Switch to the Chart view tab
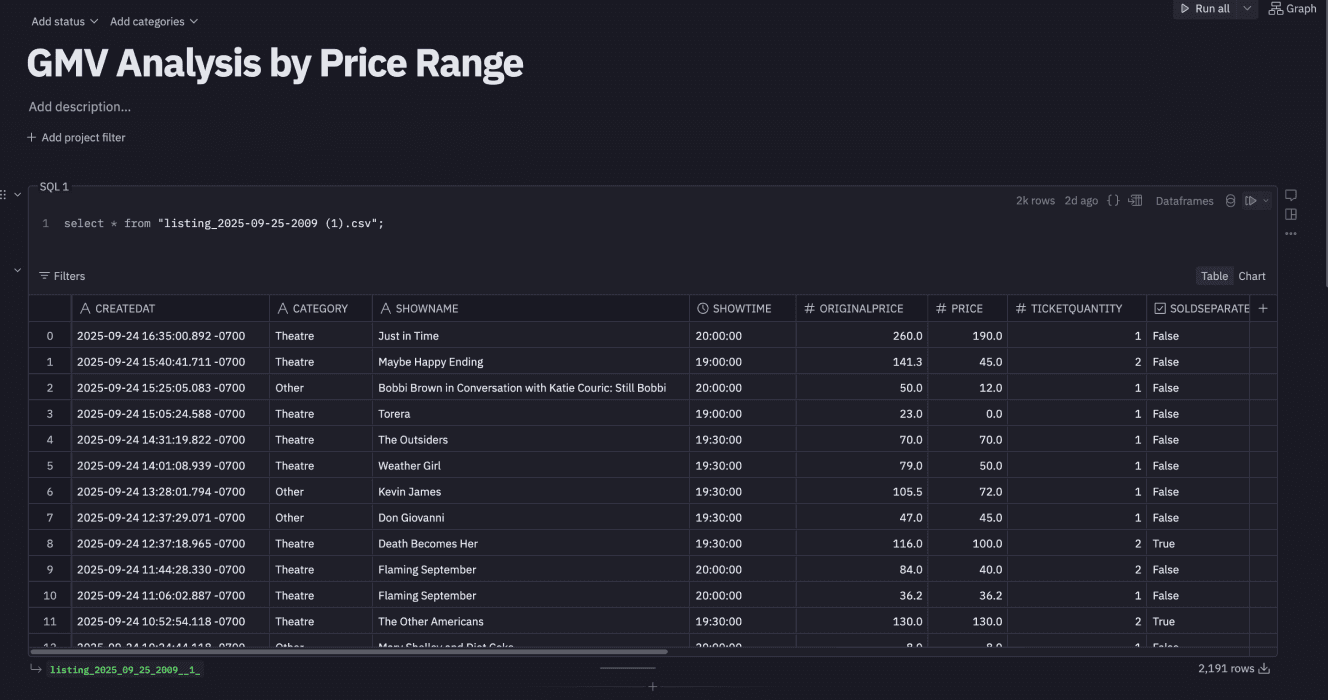Viewport: 1328px width, 700px height. 1252,276
